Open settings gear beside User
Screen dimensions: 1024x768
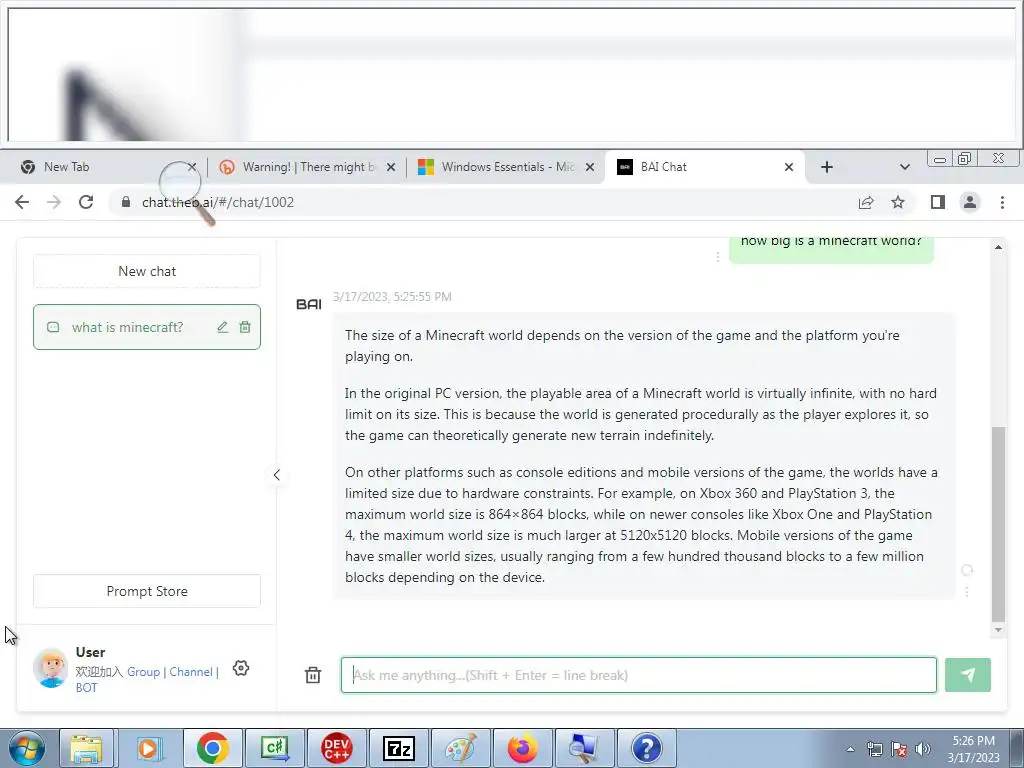240,668
